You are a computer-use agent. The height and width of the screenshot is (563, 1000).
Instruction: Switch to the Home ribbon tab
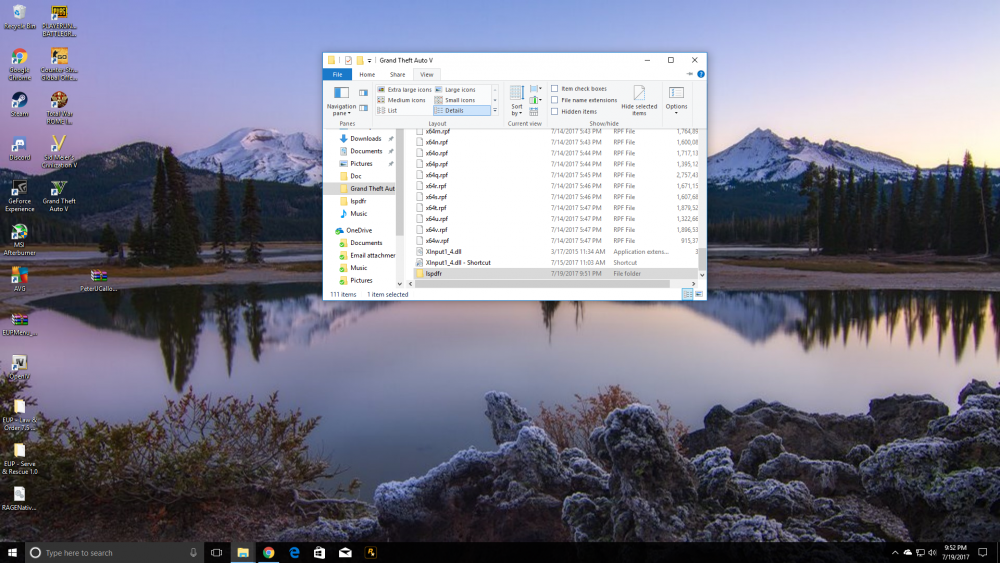[x=367, y=74]
